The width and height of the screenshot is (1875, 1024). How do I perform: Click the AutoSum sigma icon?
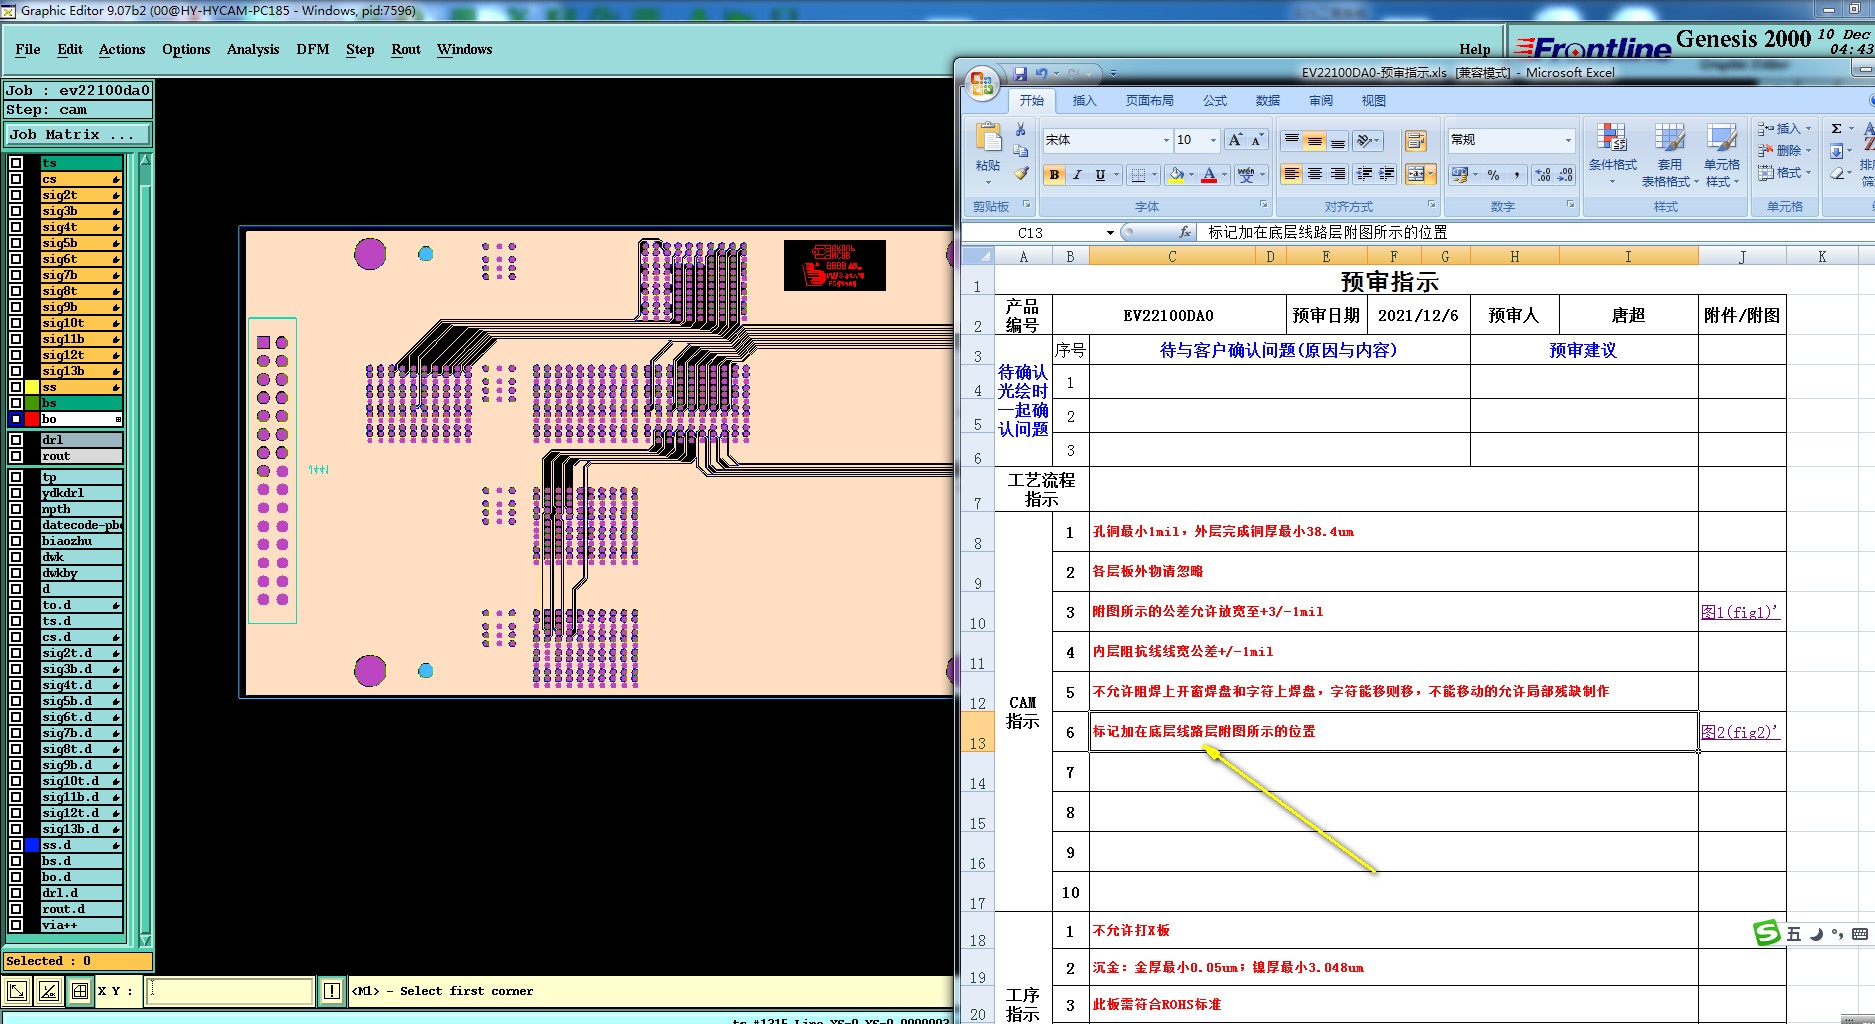tap(1836, 129)
